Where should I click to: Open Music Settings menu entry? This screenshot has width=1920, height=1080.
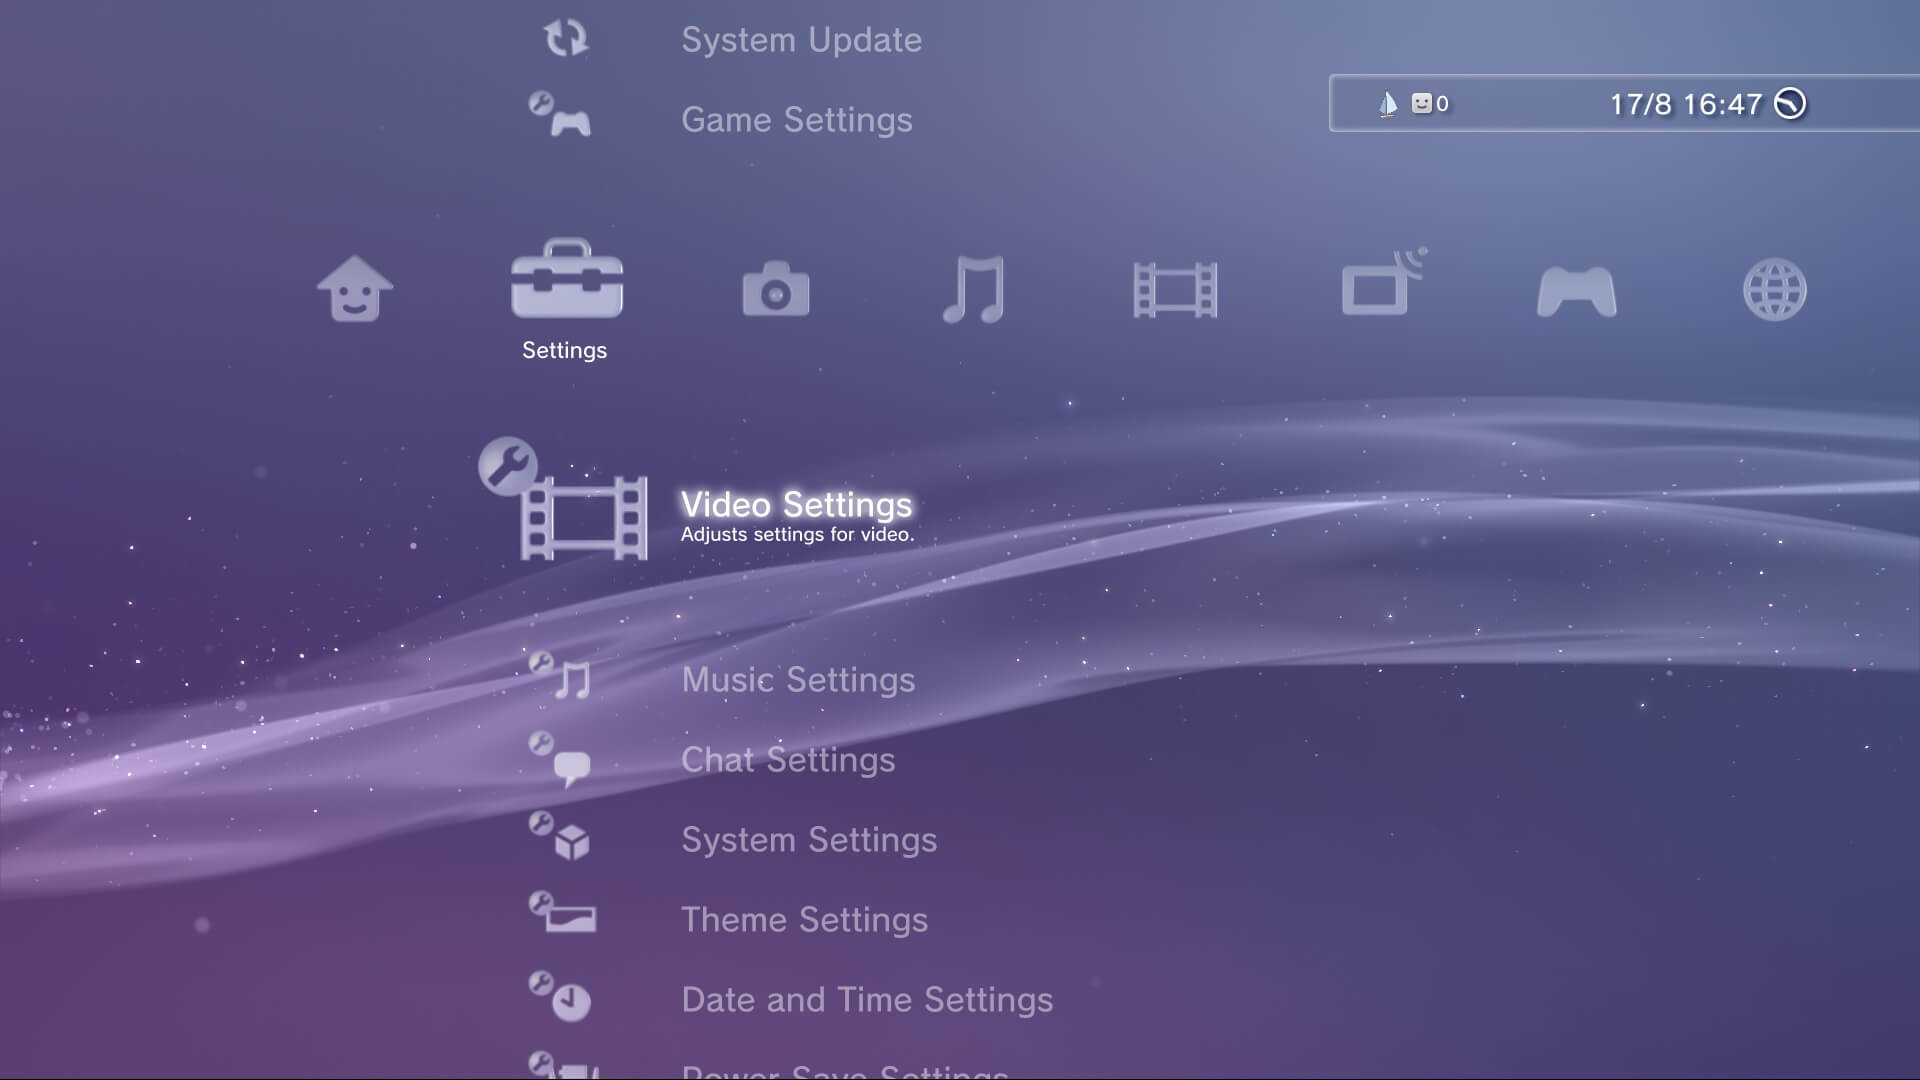(798, 680)
